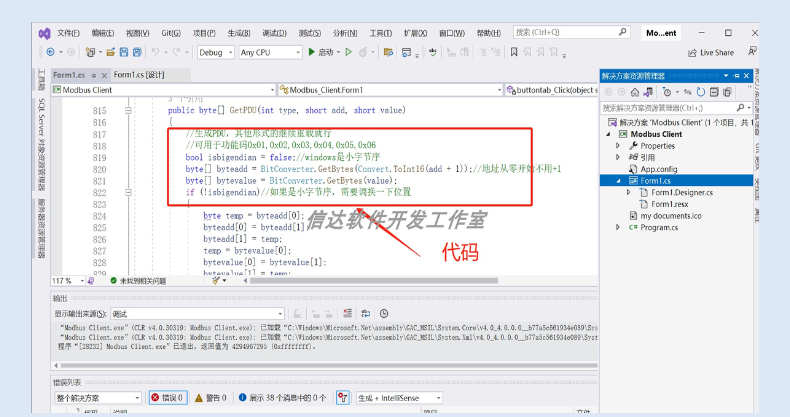Image resolution: width=790 pixels, height=417 pixels.
Task: Close the Form1.cs editor tab
Action: coord(104,76)
